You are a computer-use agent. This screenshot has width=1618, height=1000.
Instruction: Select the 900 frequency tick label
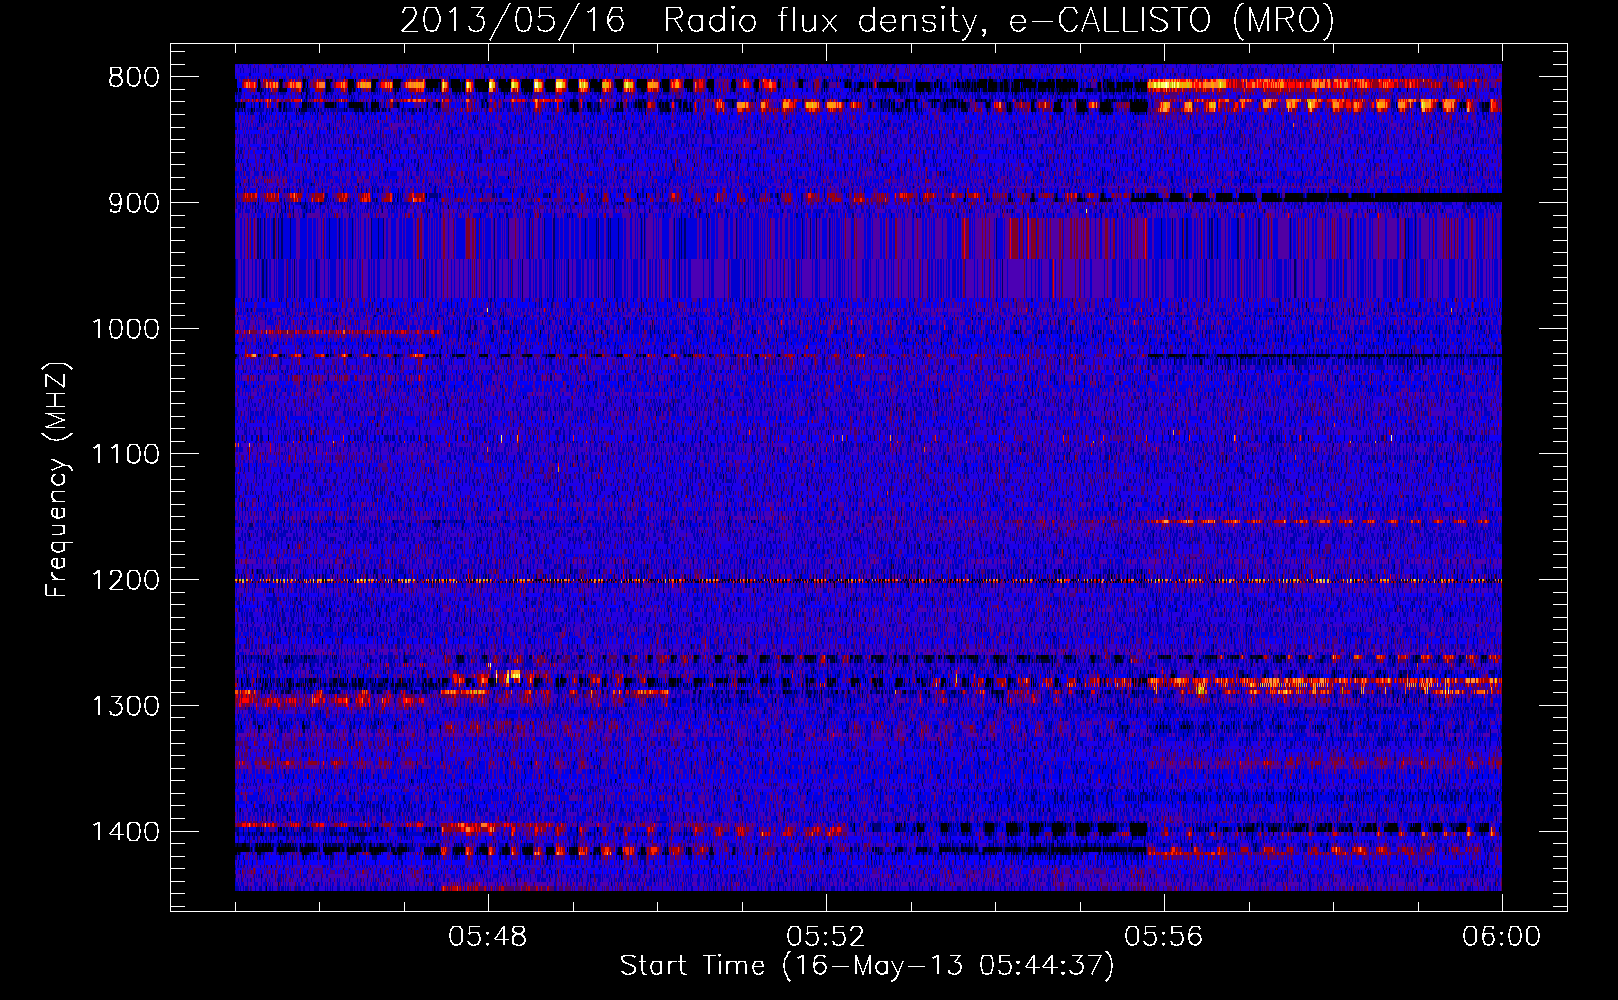tap(134, 203)
